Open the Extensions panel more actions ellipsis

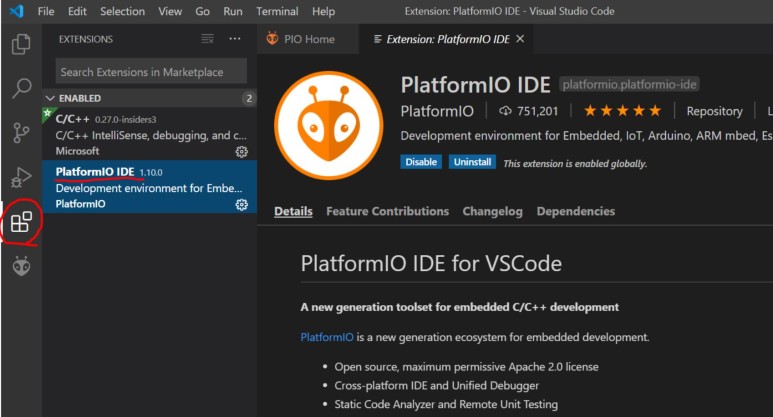(235, 38)
